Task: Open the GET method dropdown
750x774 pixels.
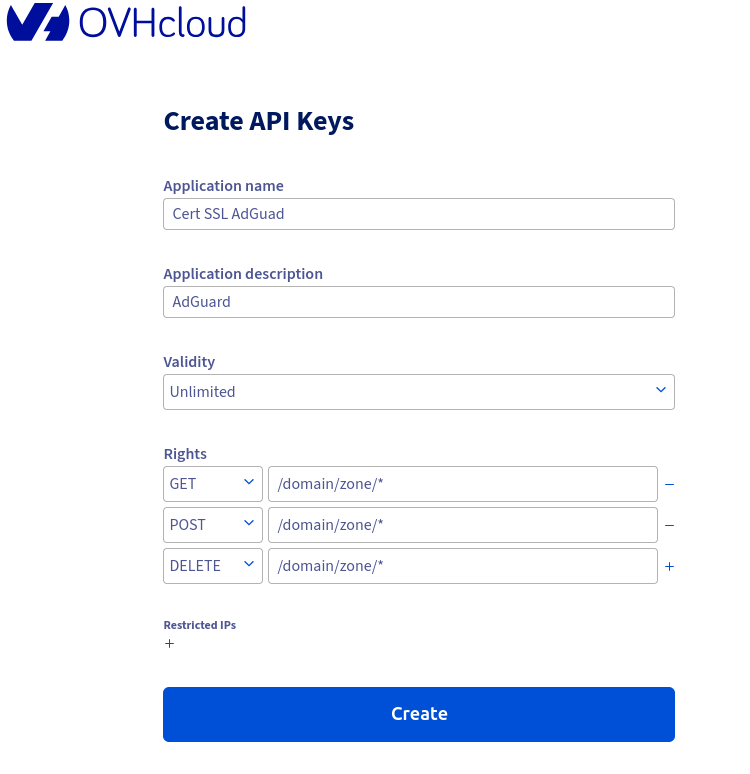Action: tap(212, 484)
